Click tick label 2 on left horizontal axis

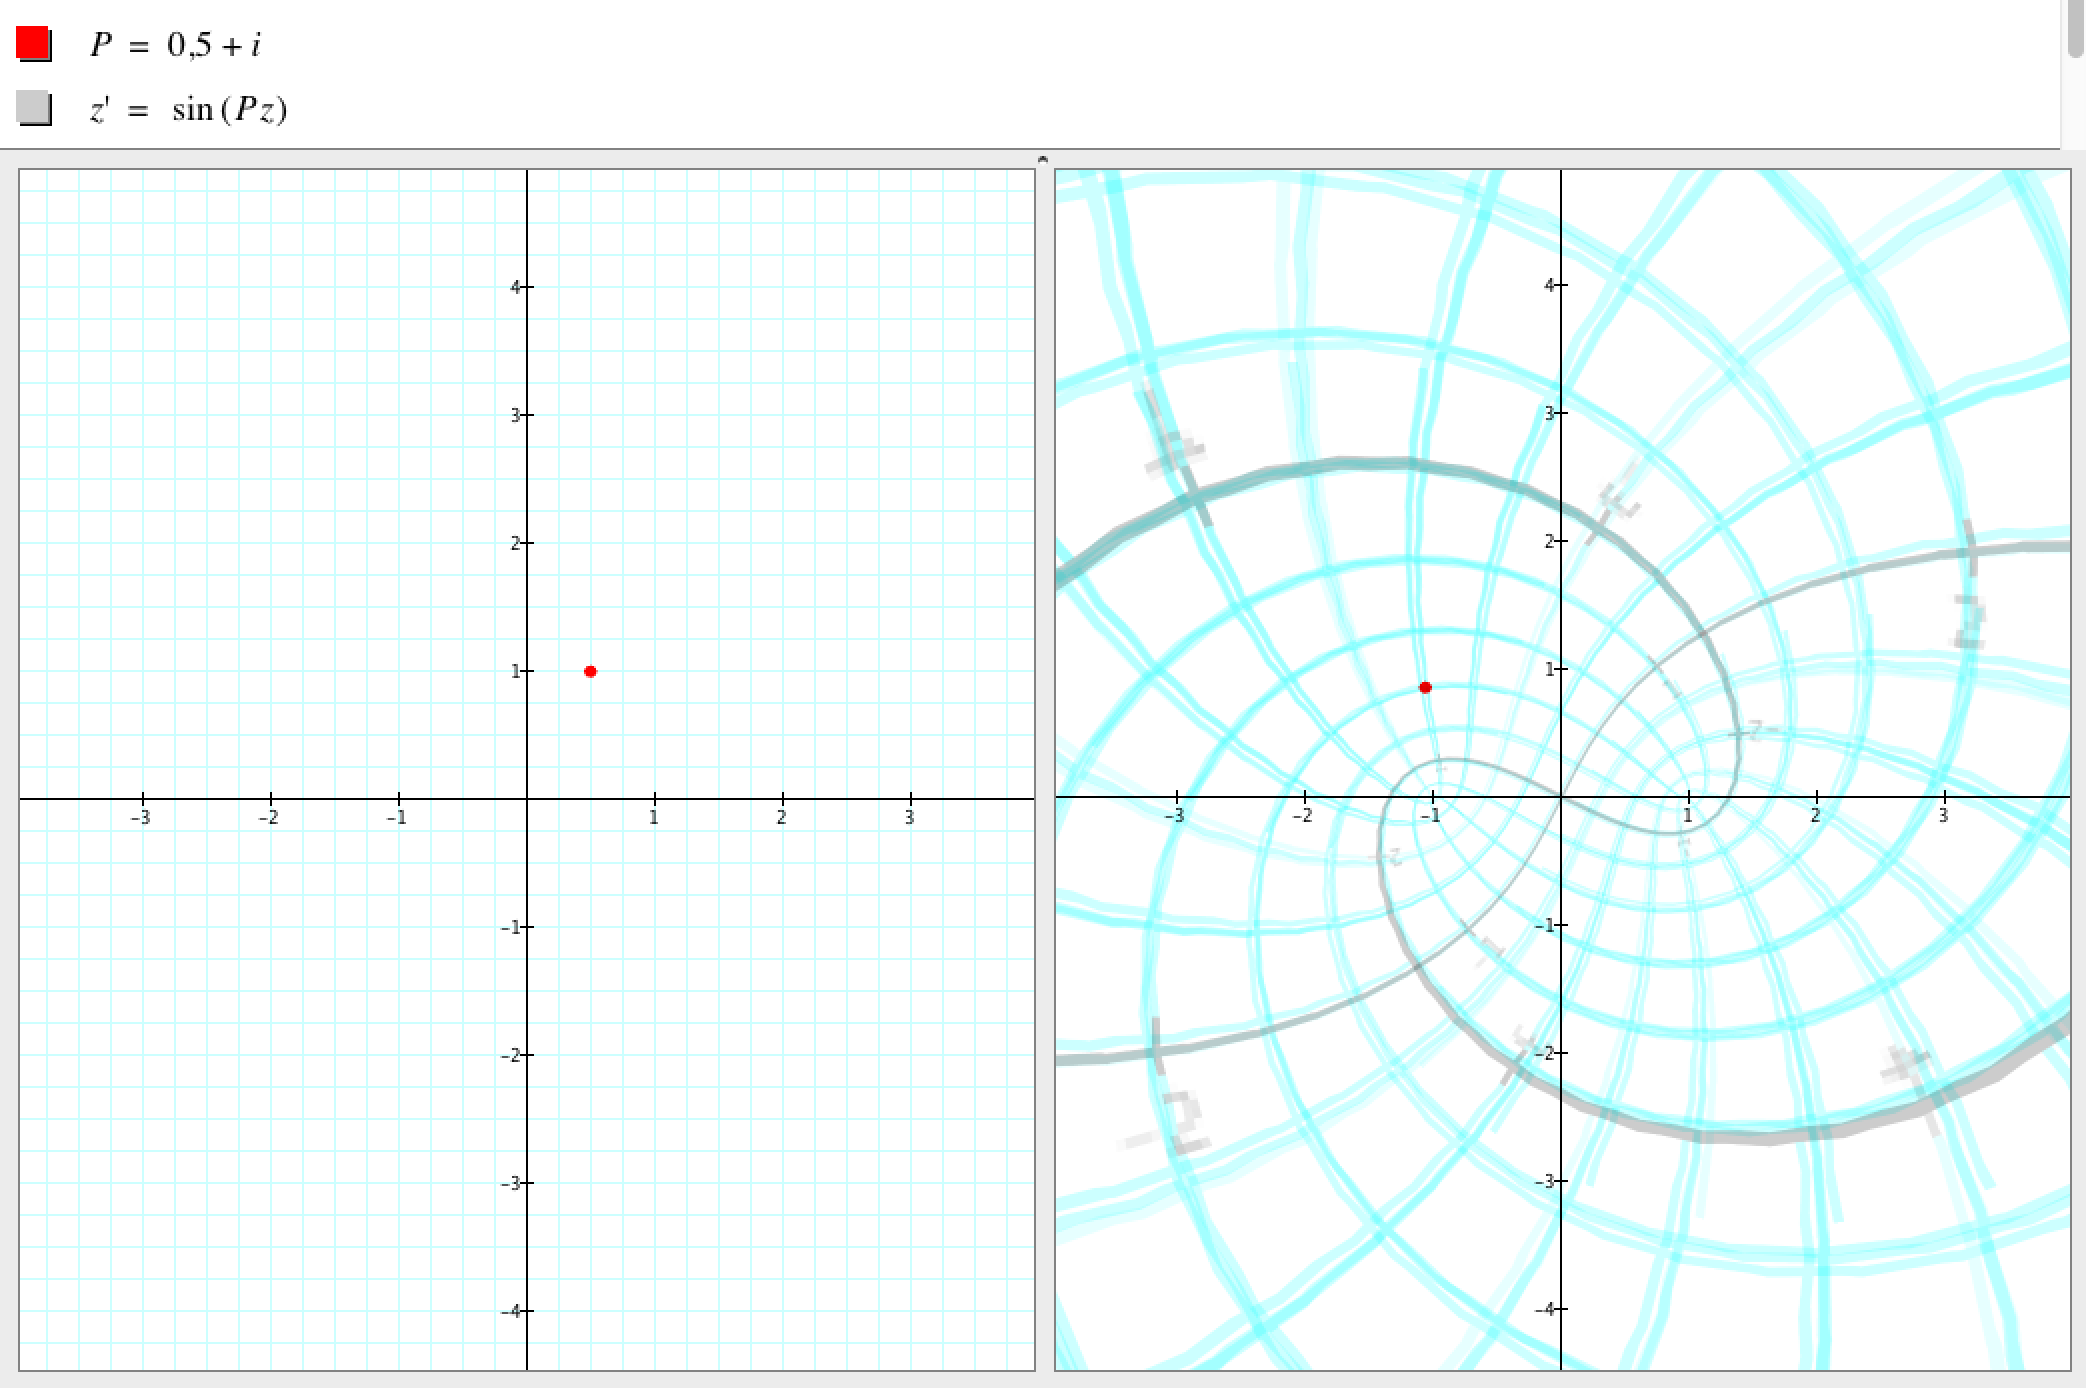[781, 818]
